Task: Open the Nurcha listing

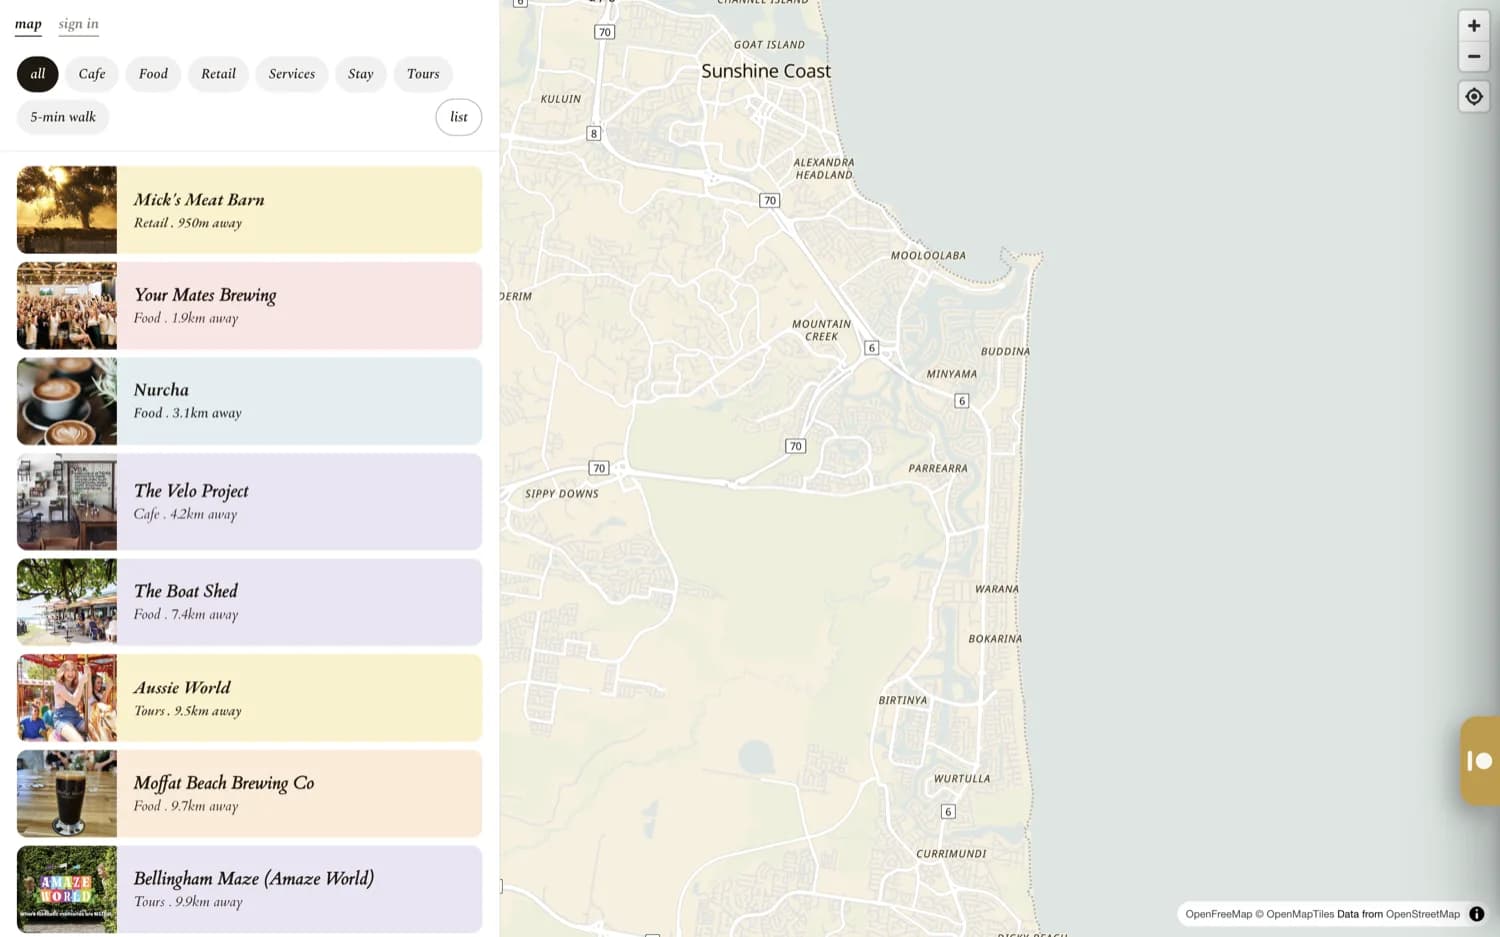Action: [x=249, y=401]
